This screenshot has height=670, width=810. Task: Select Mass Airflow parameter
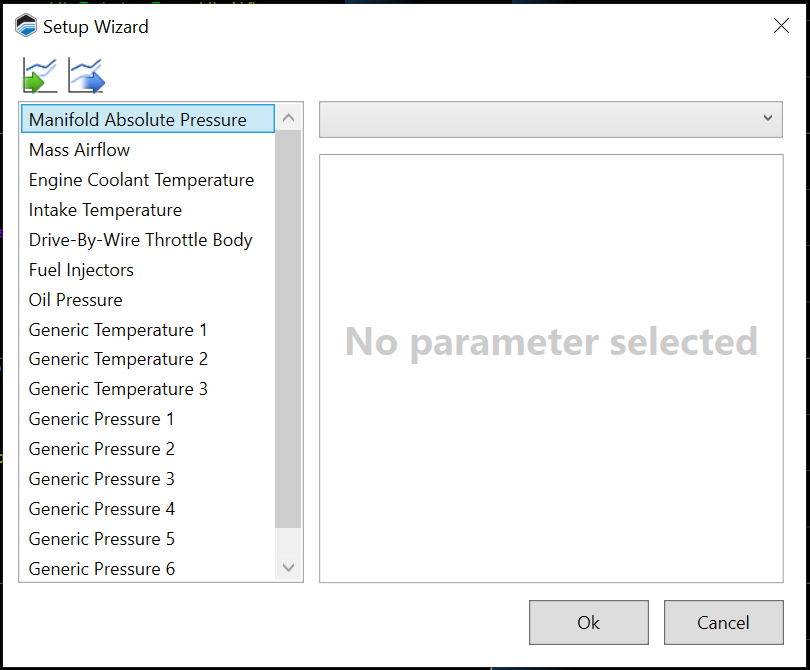click(80, 150)
